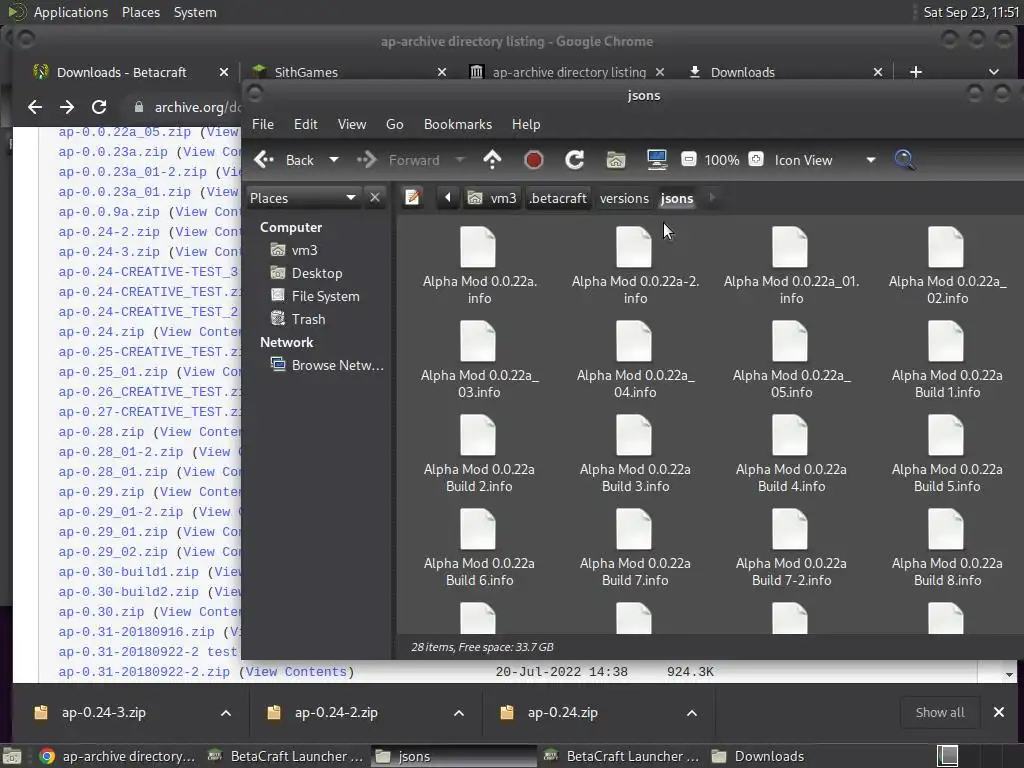Open the Forward history dropdown arrow
1024x768 pixels.
coord(460,160)
